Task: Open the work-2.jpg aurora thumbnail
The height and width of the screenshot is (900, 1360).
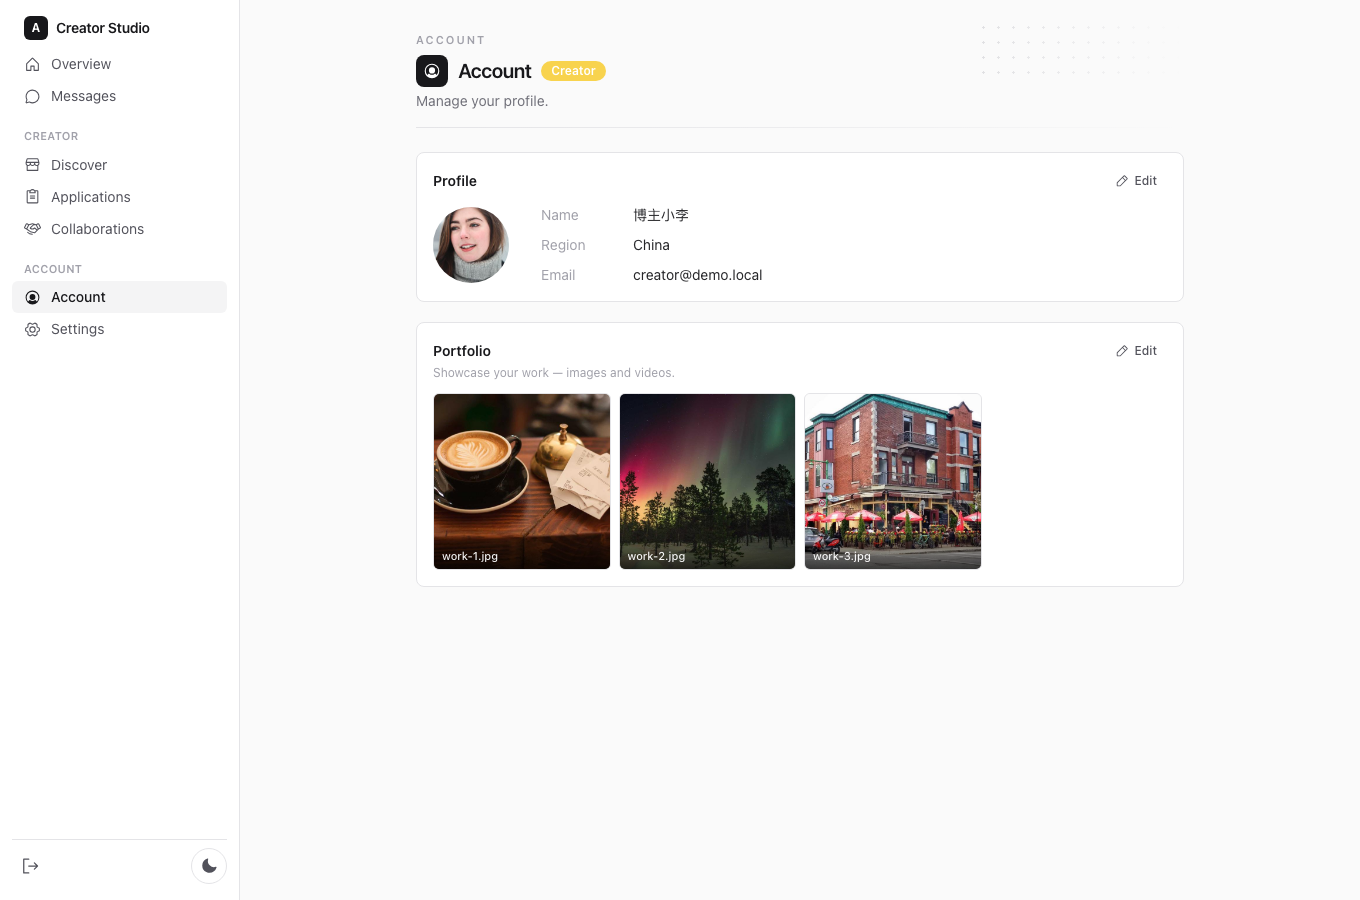Action: coord(707,481)
